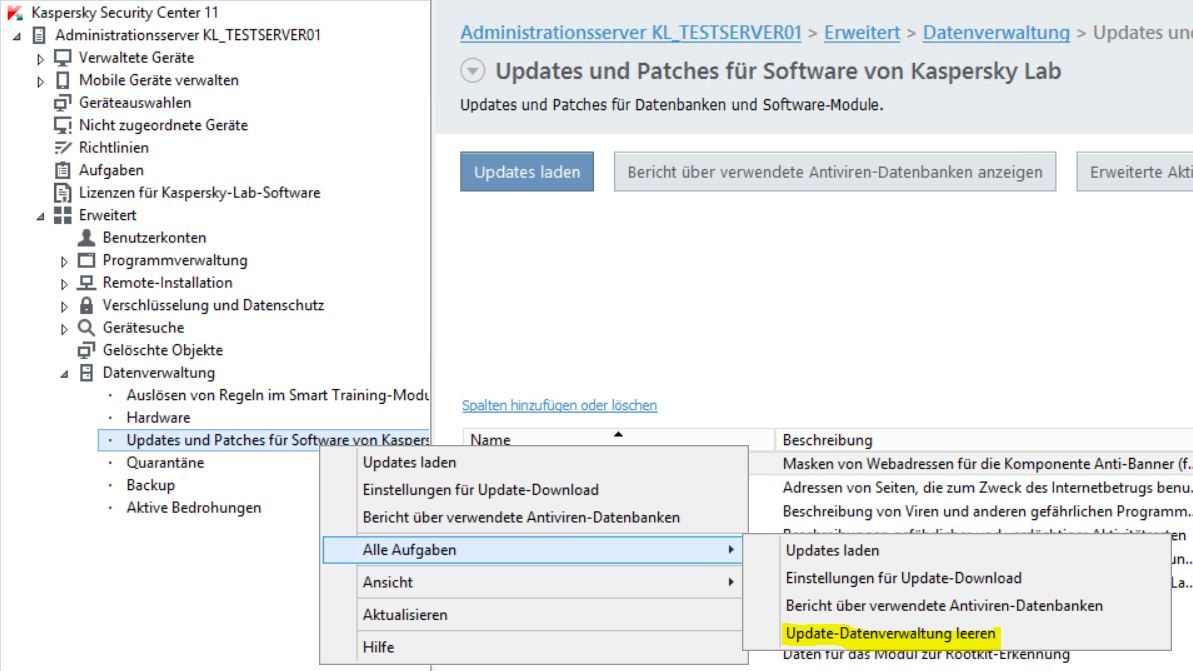
Task: Click the Verschlüsselung padlock icon
Action: click(x=87, y=305)
